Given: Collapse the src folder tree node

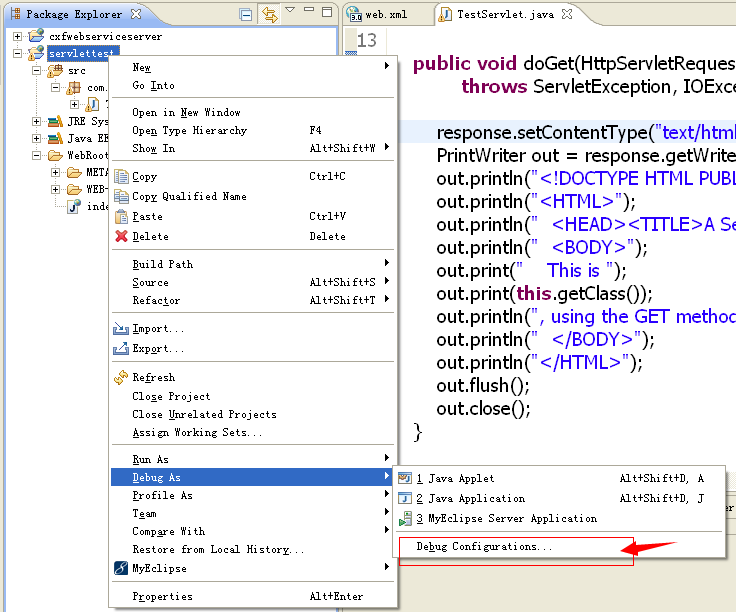Looking at the screenshot, I should click(37, 71).
